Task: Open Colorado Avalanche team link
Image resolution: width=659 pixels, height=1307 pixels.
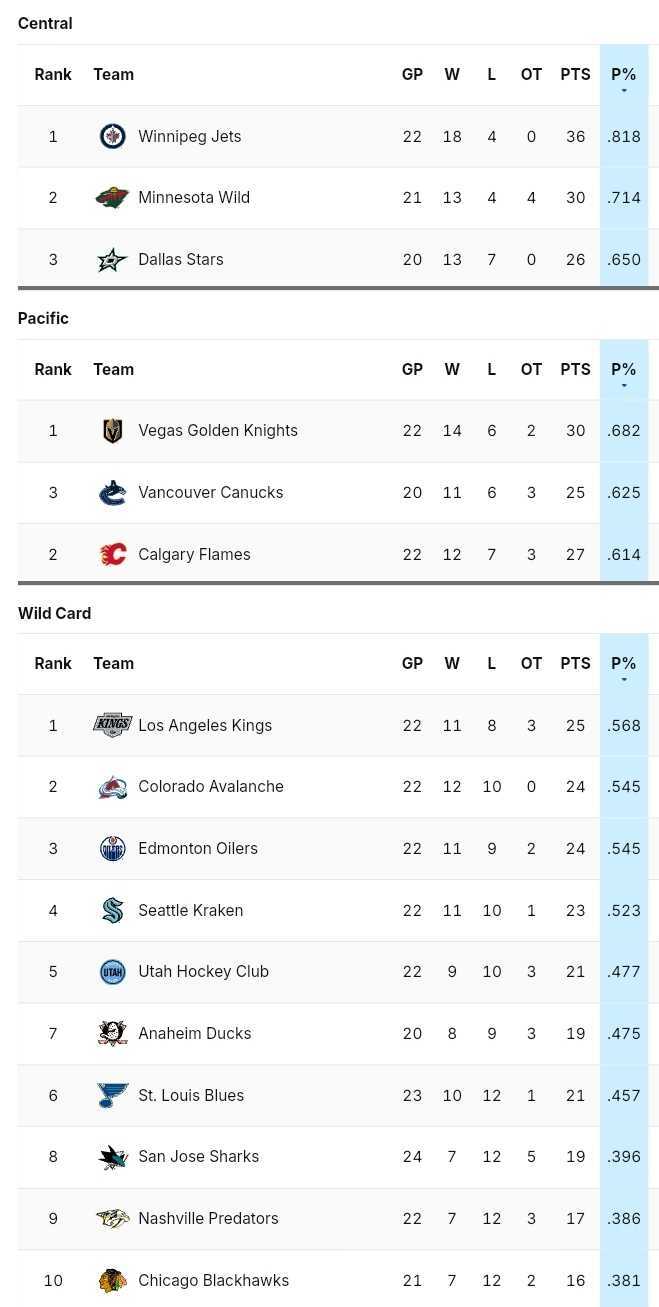Action: coord(211,787)
